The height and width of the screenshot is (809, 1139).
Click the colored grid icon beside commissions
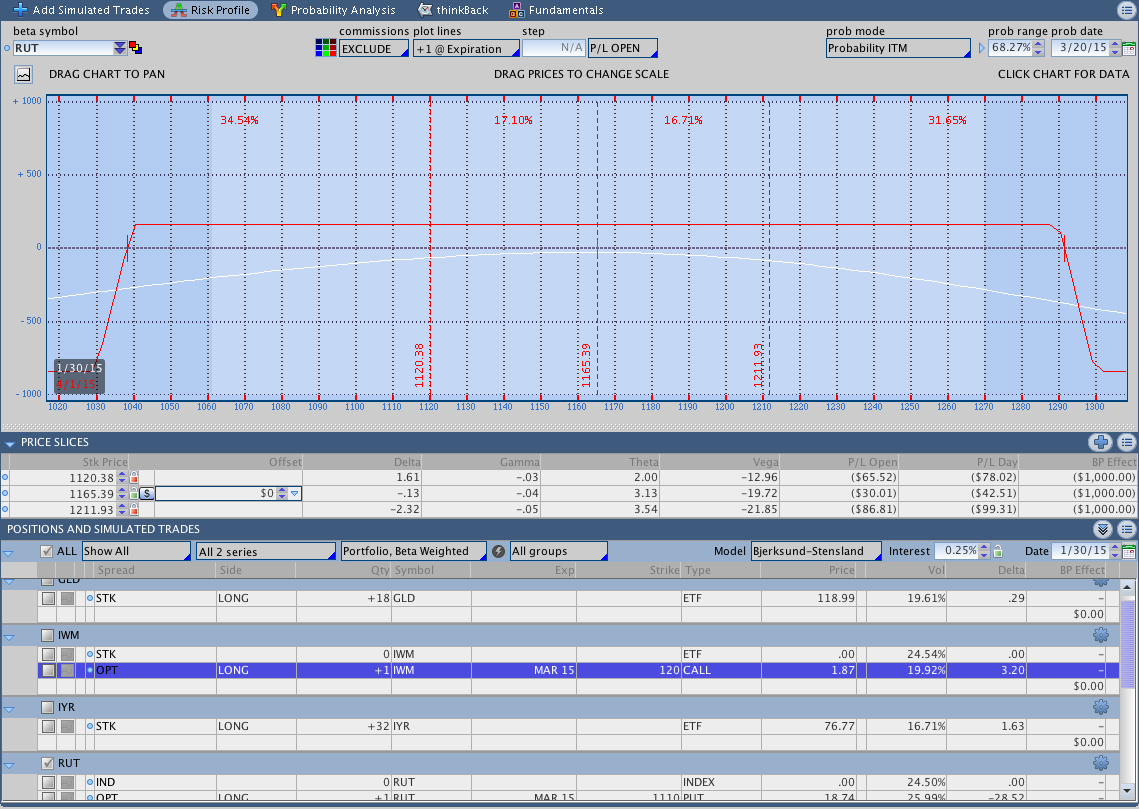[325, 48]
